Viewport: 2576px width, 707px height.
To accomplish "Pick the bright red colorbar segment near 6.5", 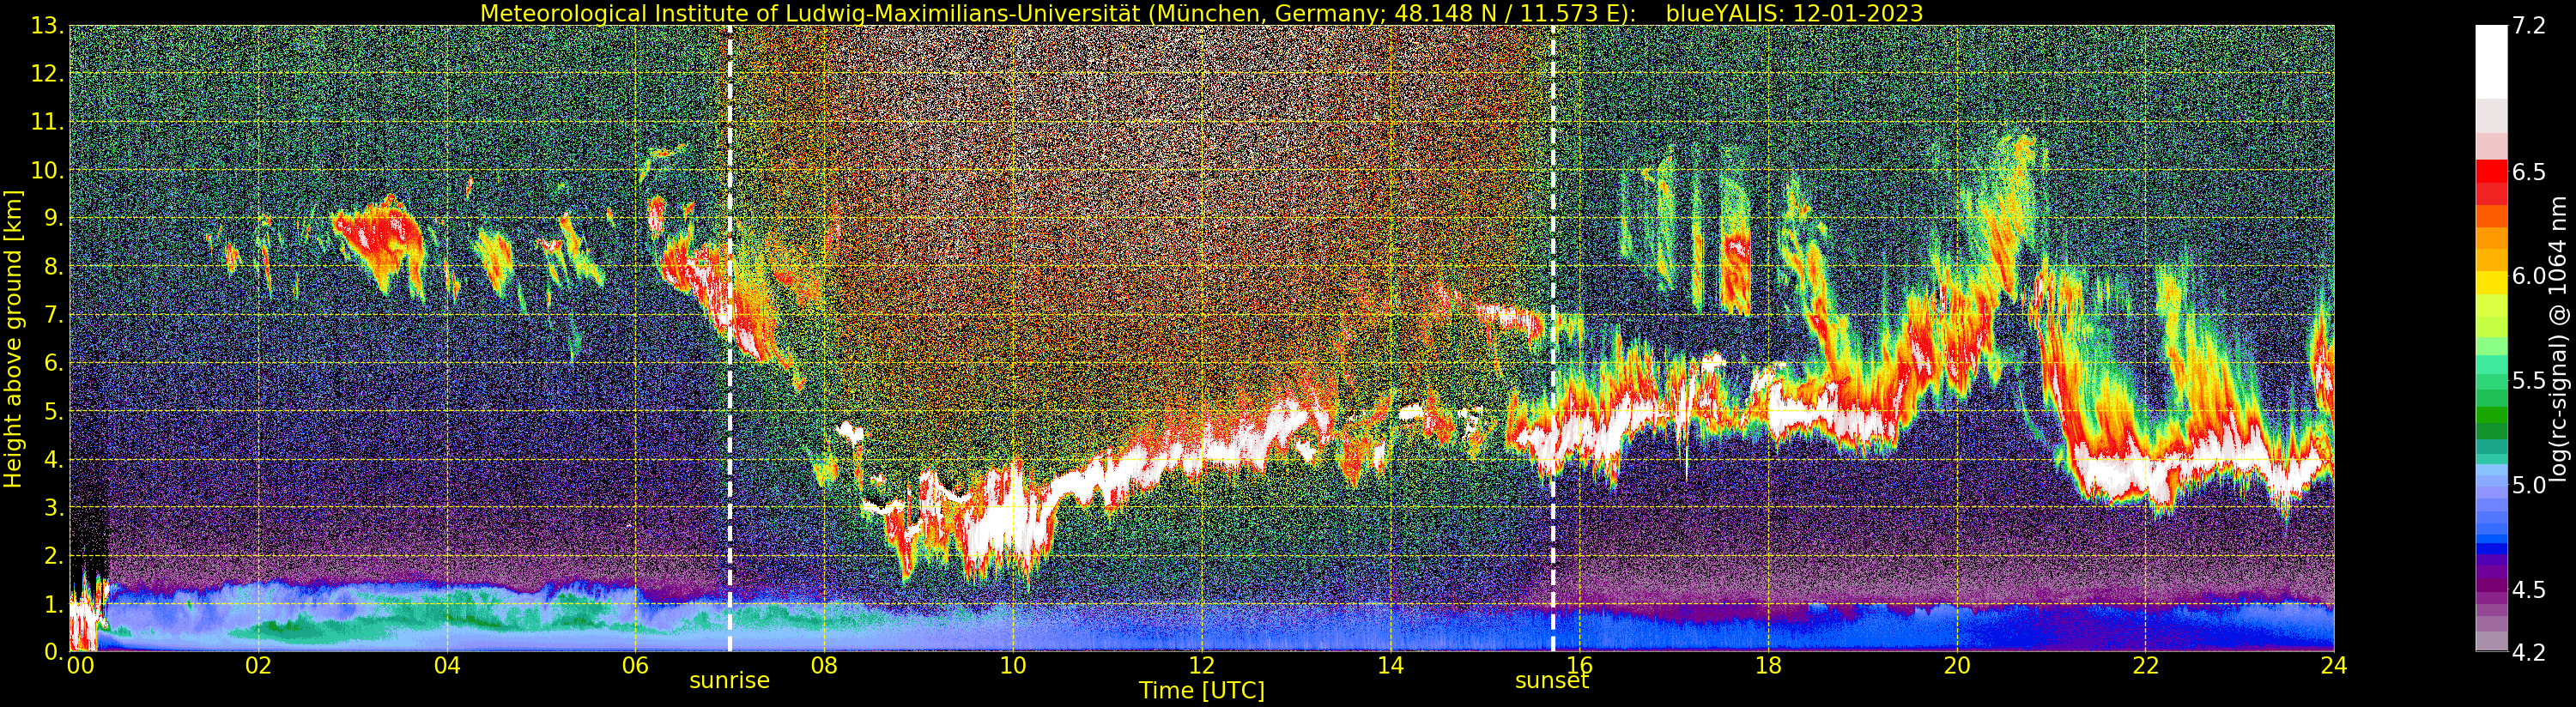I will [x=2491, y=172].
